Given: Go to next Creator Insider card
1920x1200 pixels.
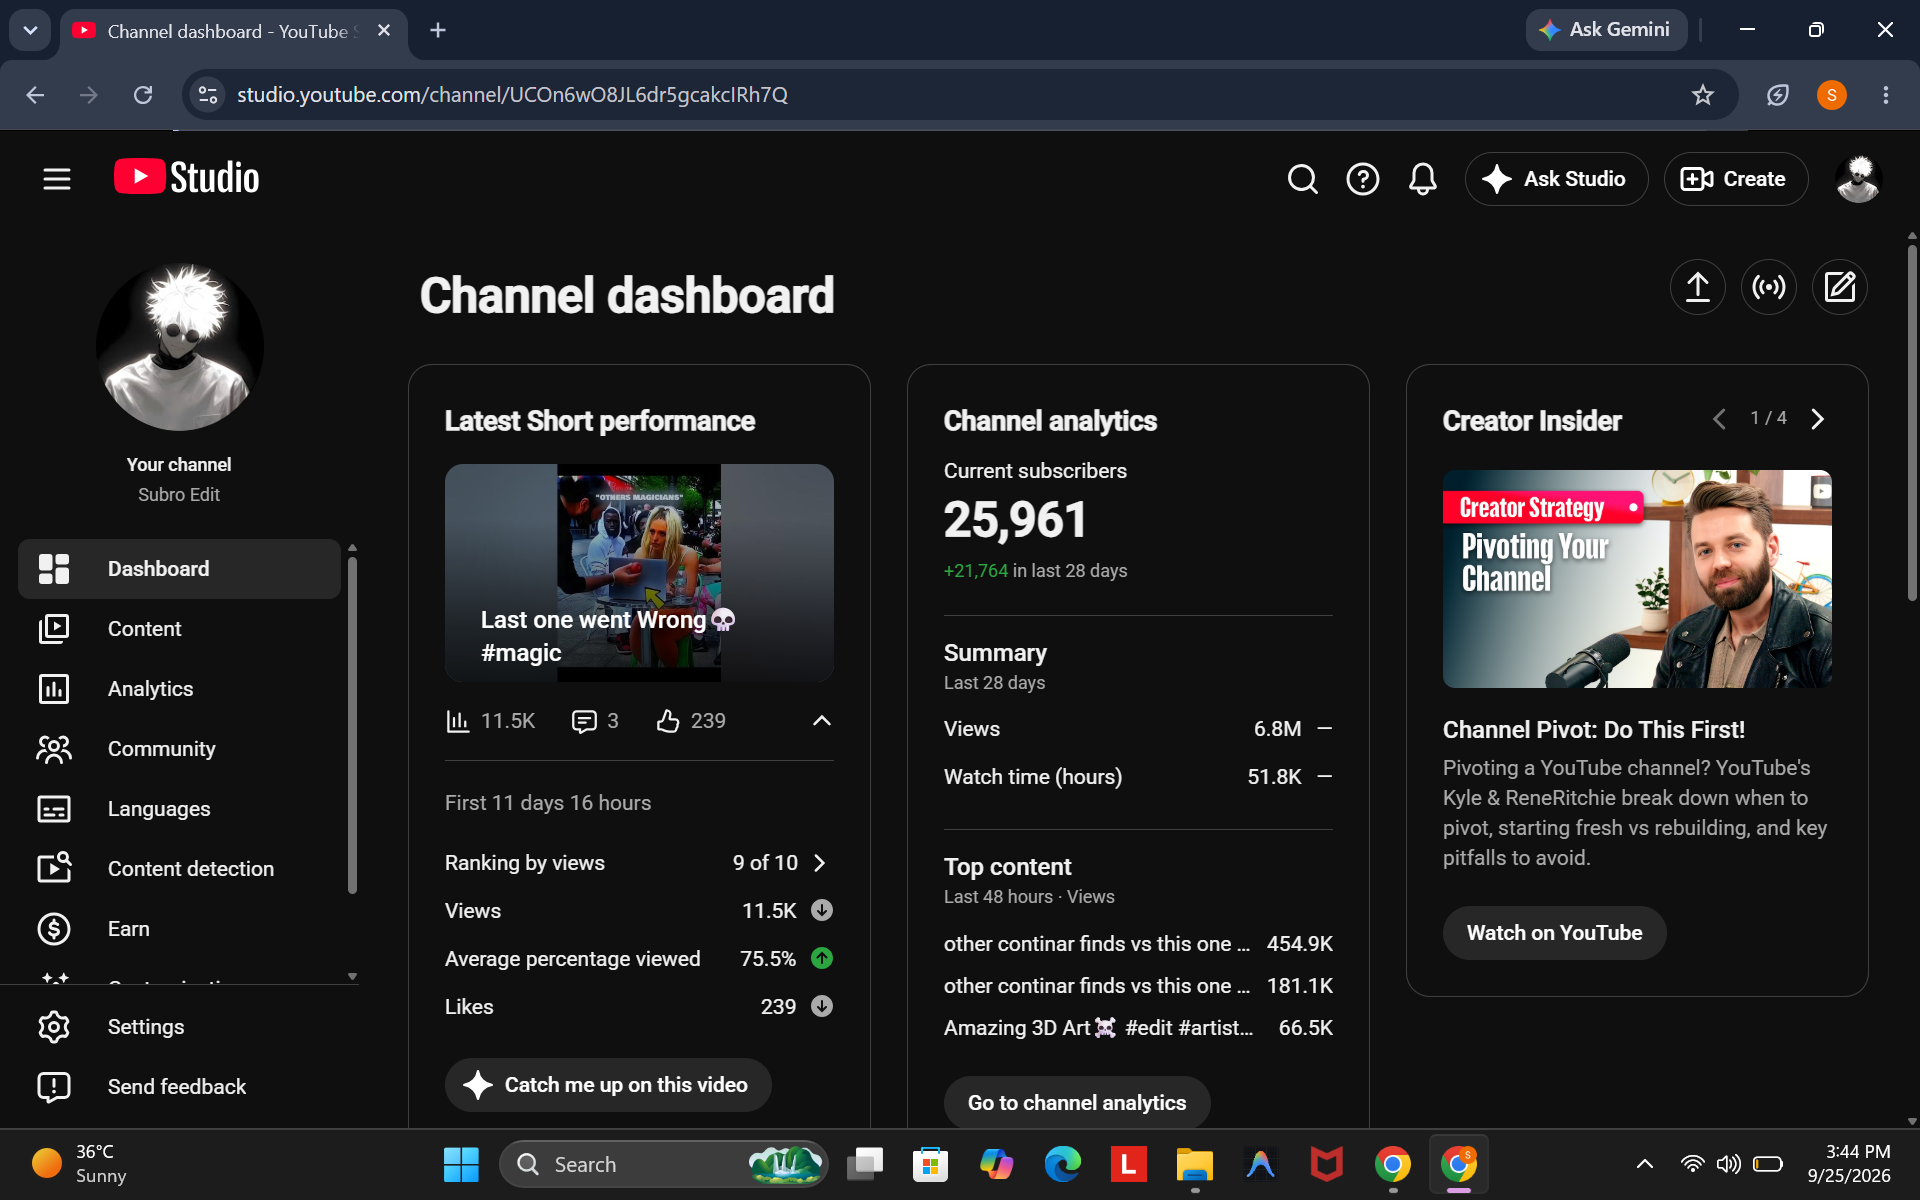Looking at the screenshot, I should (1817, 419).
